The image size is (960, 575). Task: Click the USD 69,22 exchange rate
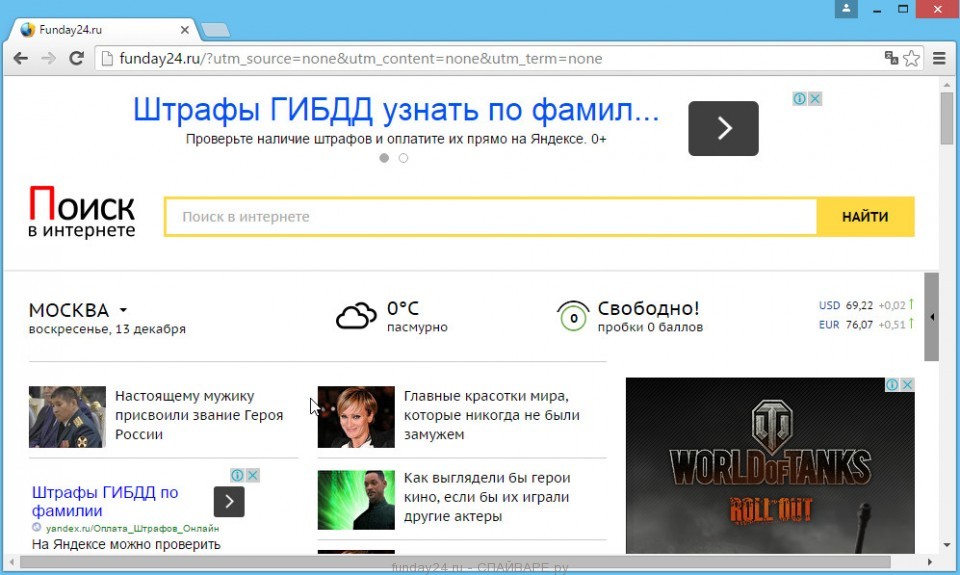[x=866, y=305]
